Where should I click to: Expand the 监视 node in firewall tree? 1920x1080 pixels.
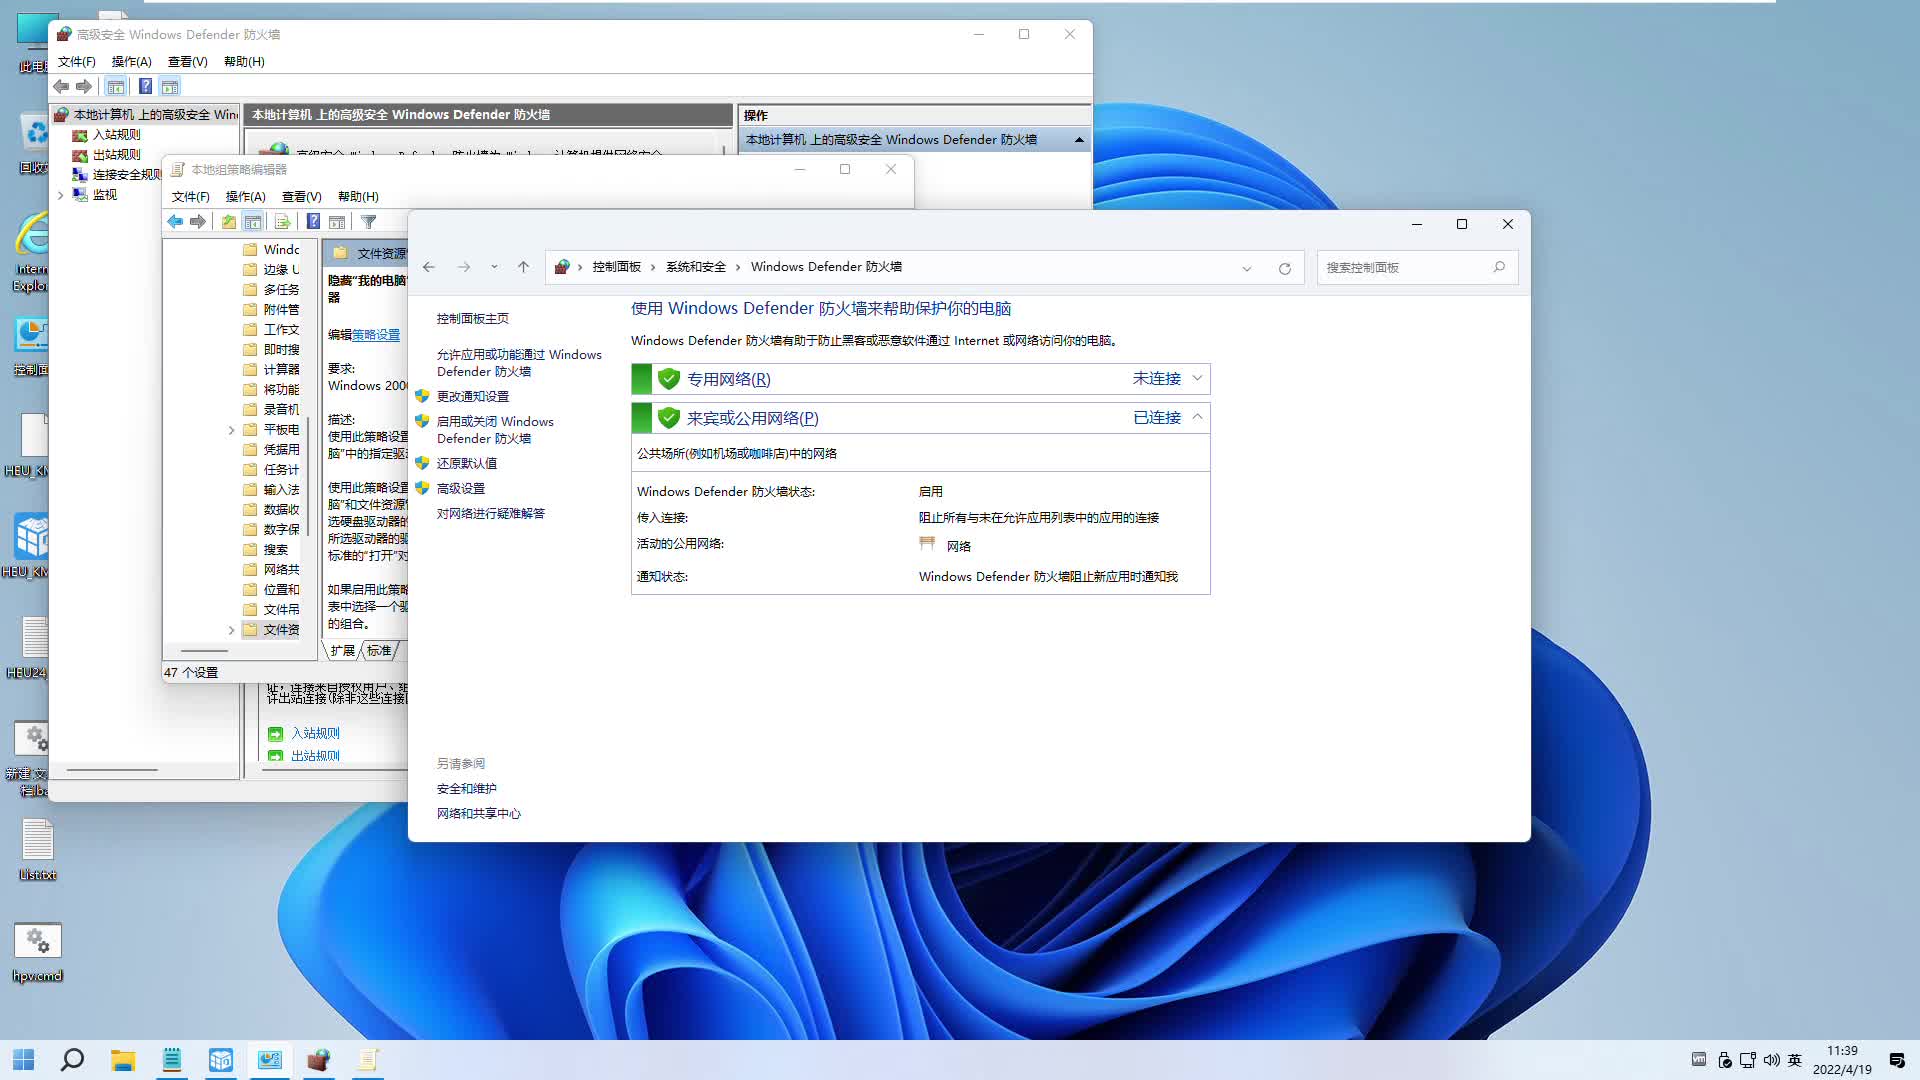click(x=61, y=195)
